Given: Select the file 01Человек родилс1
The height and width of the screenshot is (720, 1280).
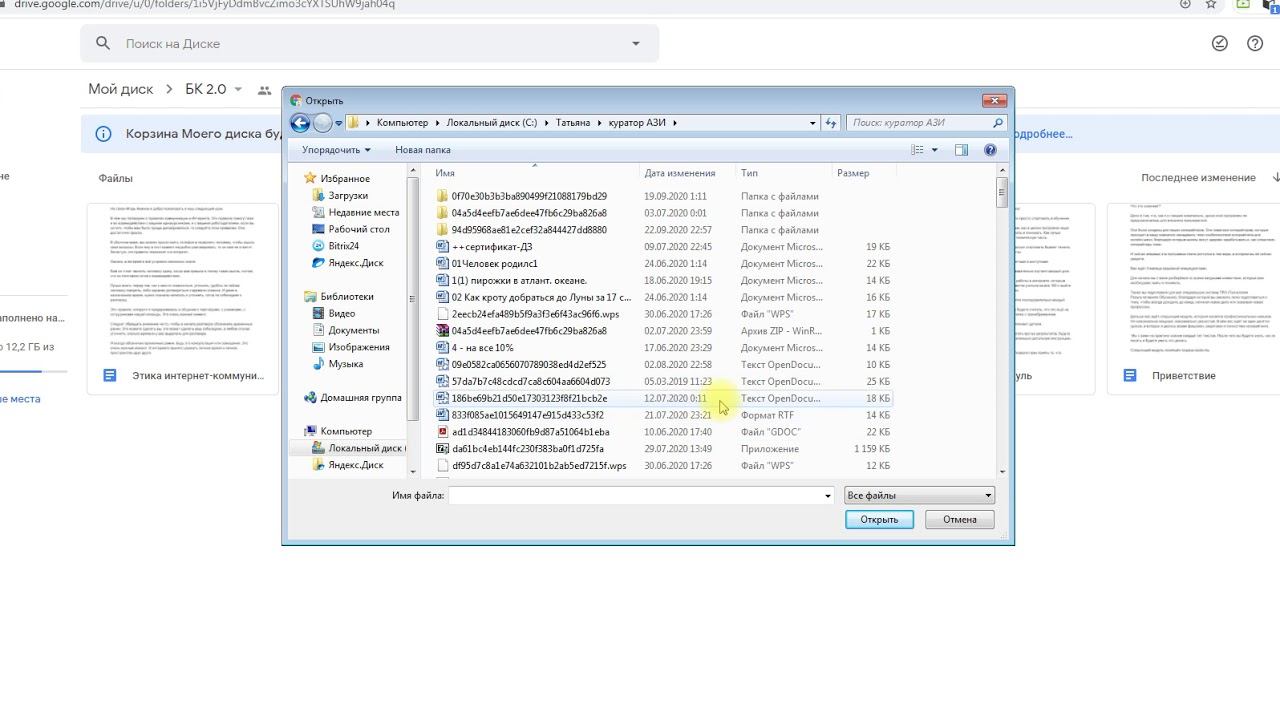Looking at the screenshot, I should tap(494, 263).
